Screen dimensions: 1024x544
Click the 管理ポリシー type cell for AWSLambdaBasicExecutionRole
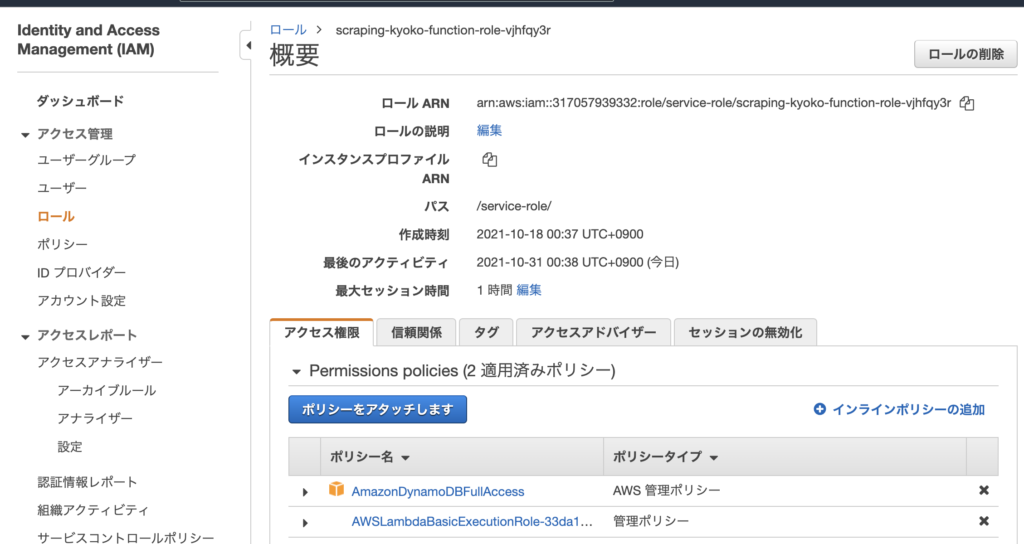(x=650, y=521)
